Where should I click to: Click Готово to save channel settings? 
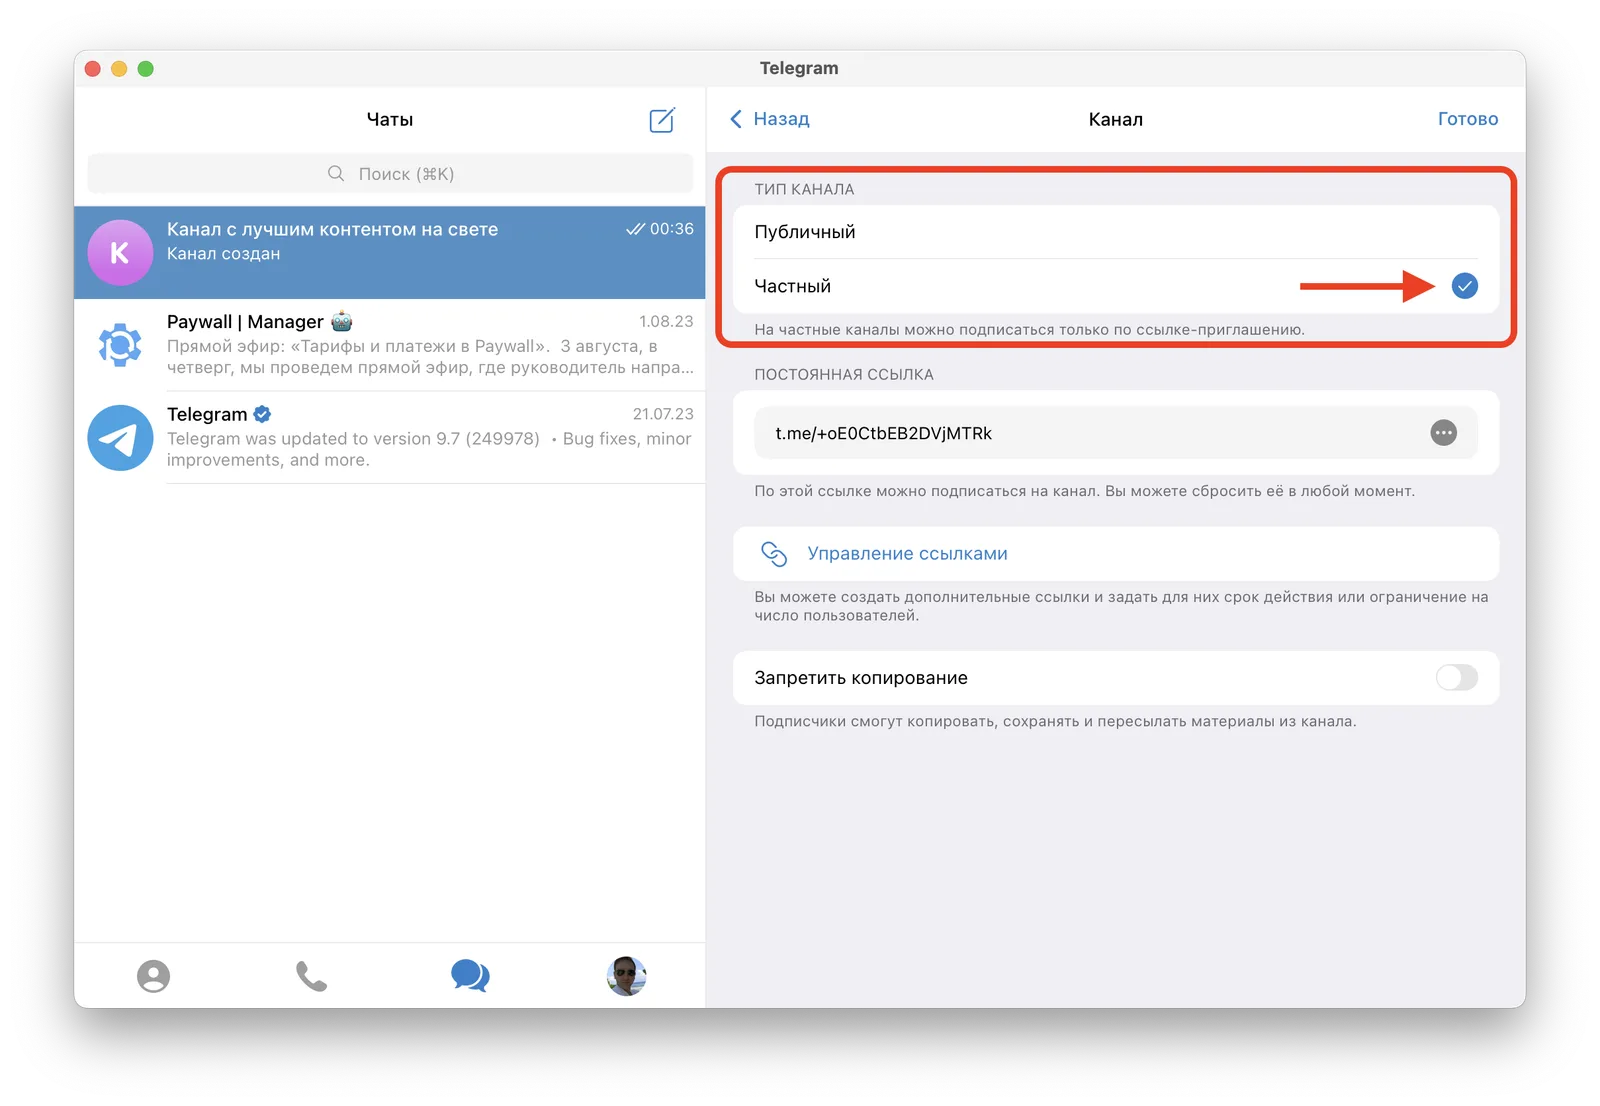(x=1467, y=119)
